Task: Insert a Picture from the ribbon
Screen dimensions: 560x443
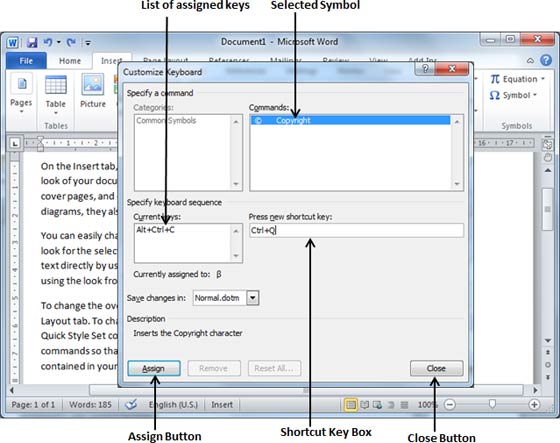Action: (93, 91)
